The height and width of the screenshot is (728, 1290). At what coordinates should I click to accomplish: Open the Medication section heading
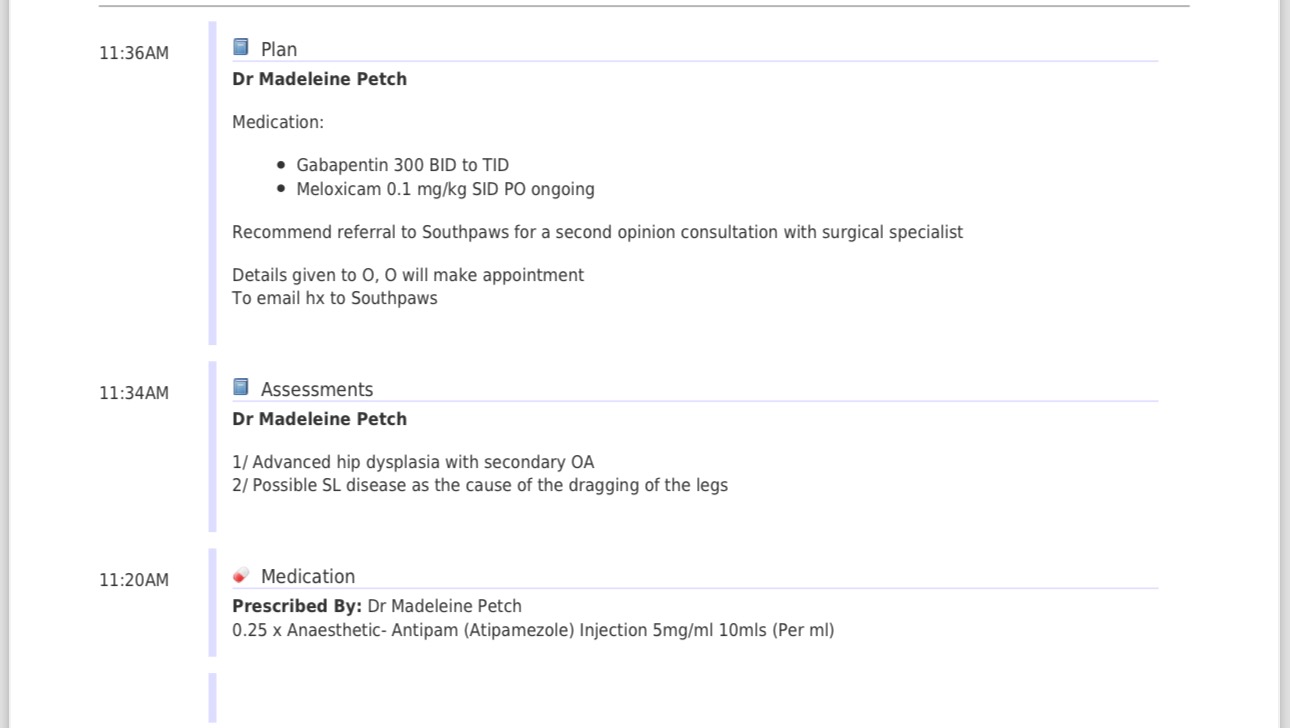tap(308, 576)
